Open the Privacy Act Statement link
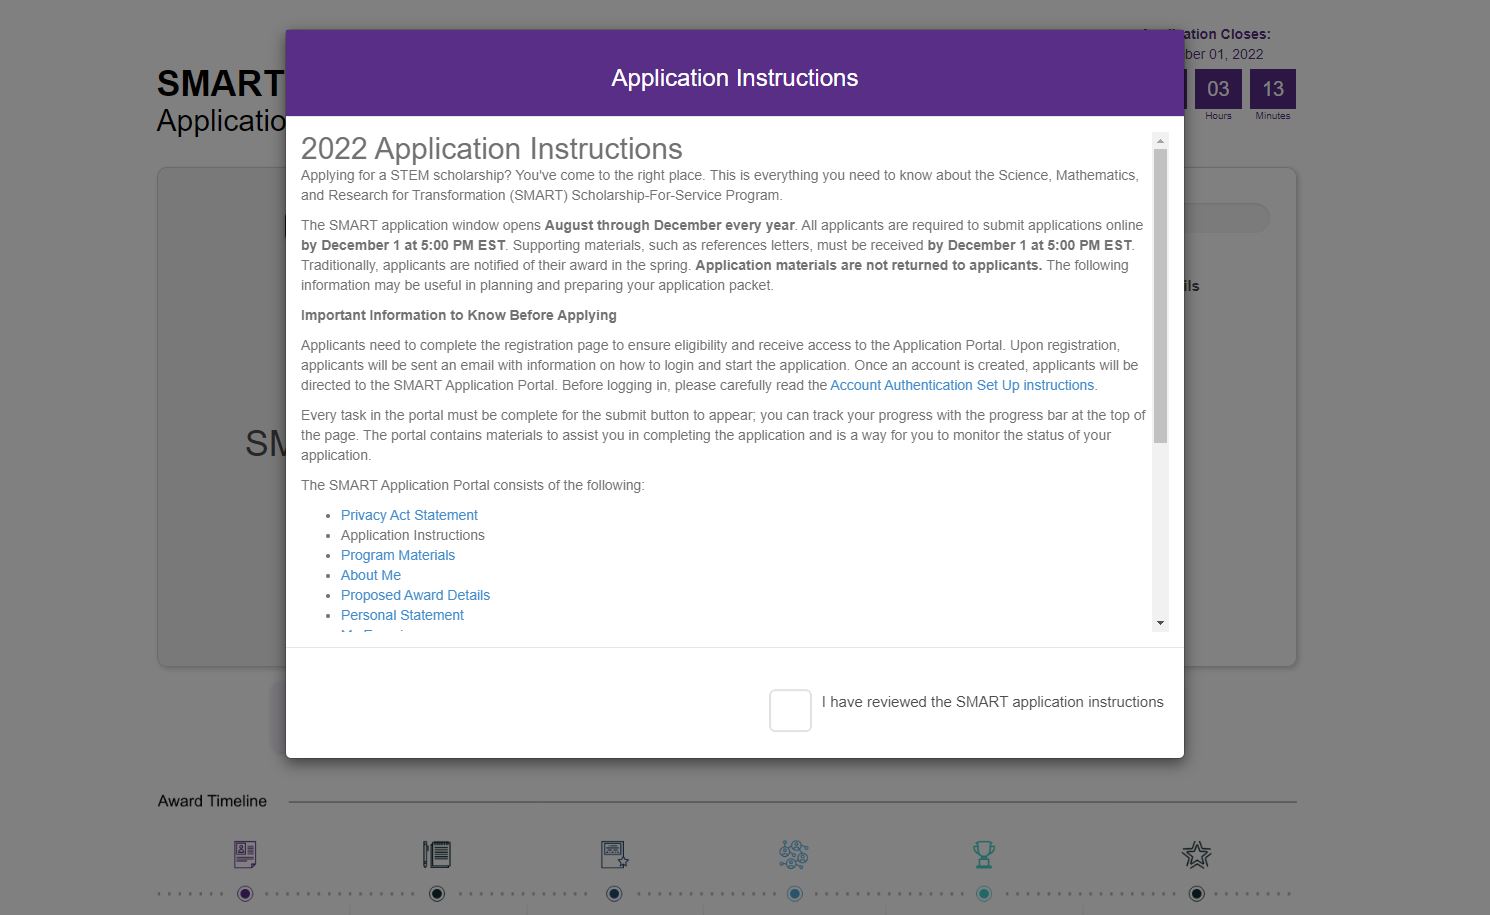The height and width of the screenshot is (915, 1490). [409, 515]
